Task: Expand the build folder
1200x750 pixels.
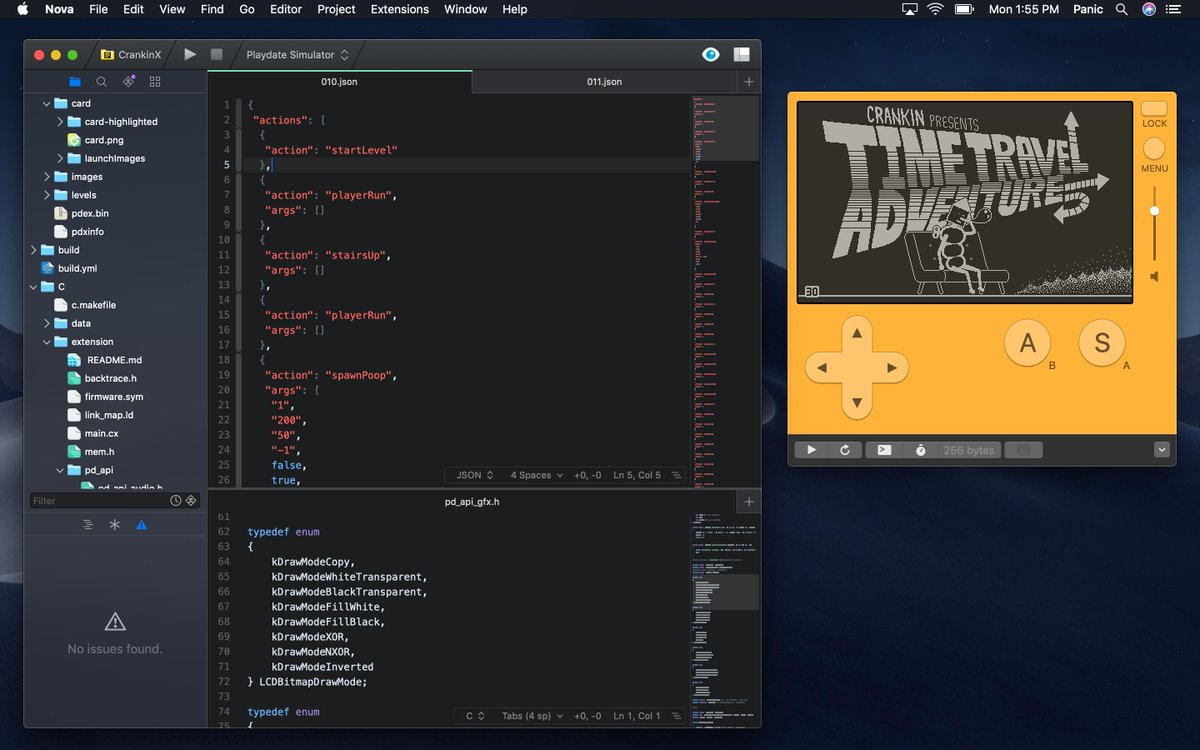Action: coord(33,250)
